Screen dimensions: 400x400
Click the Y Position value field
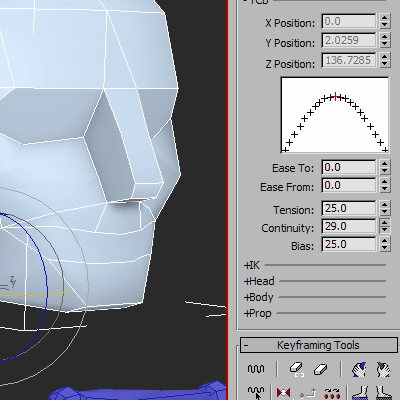(x=349, y=40)
